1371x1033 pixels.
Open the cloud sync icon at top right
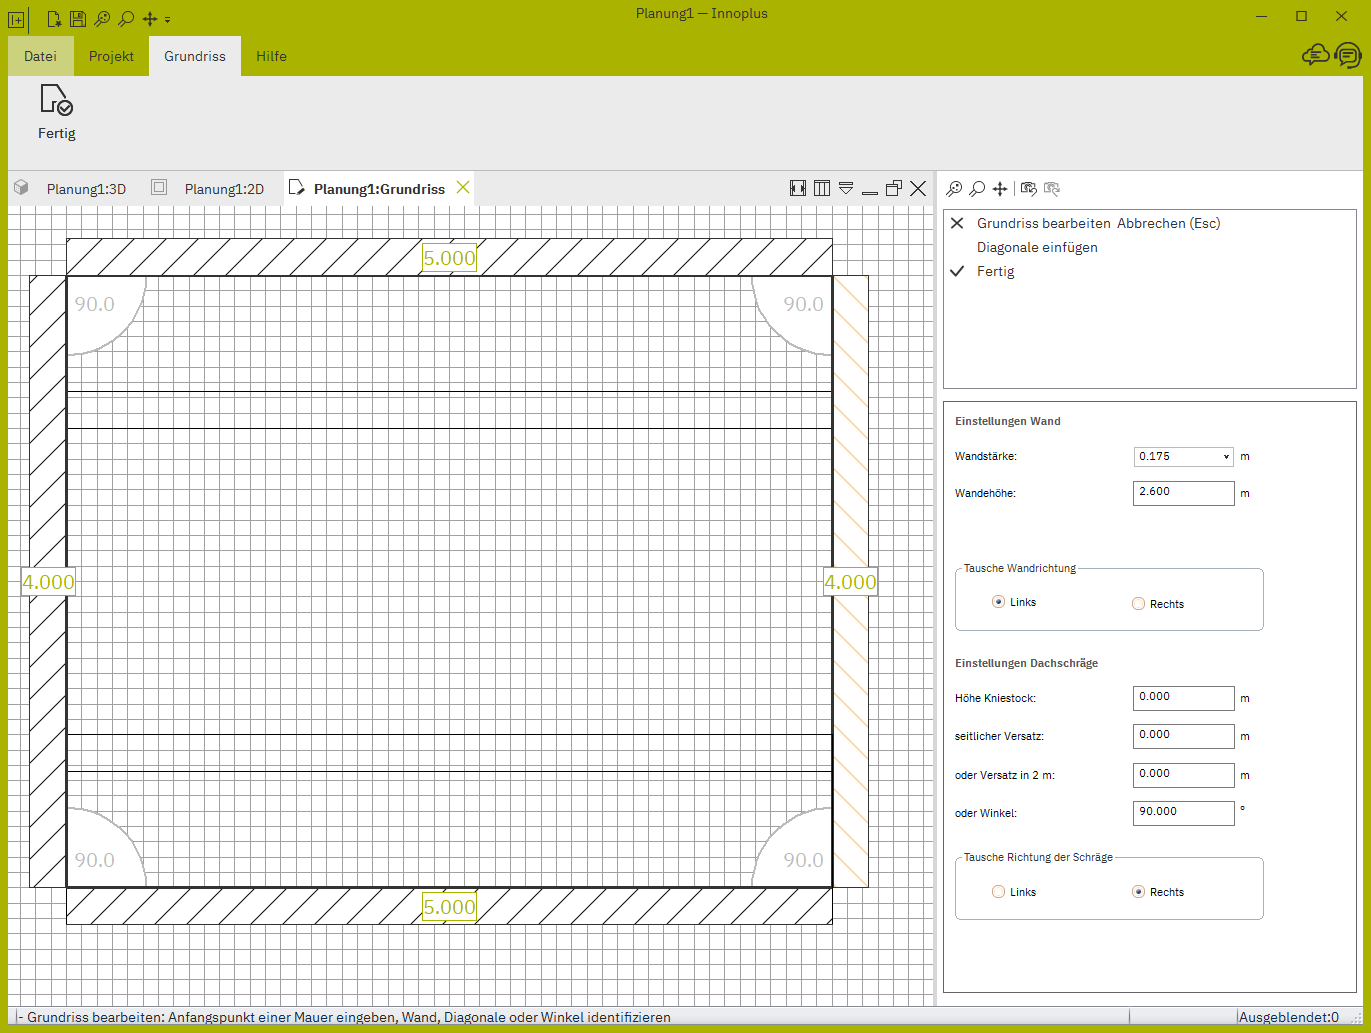(1315, 55)
